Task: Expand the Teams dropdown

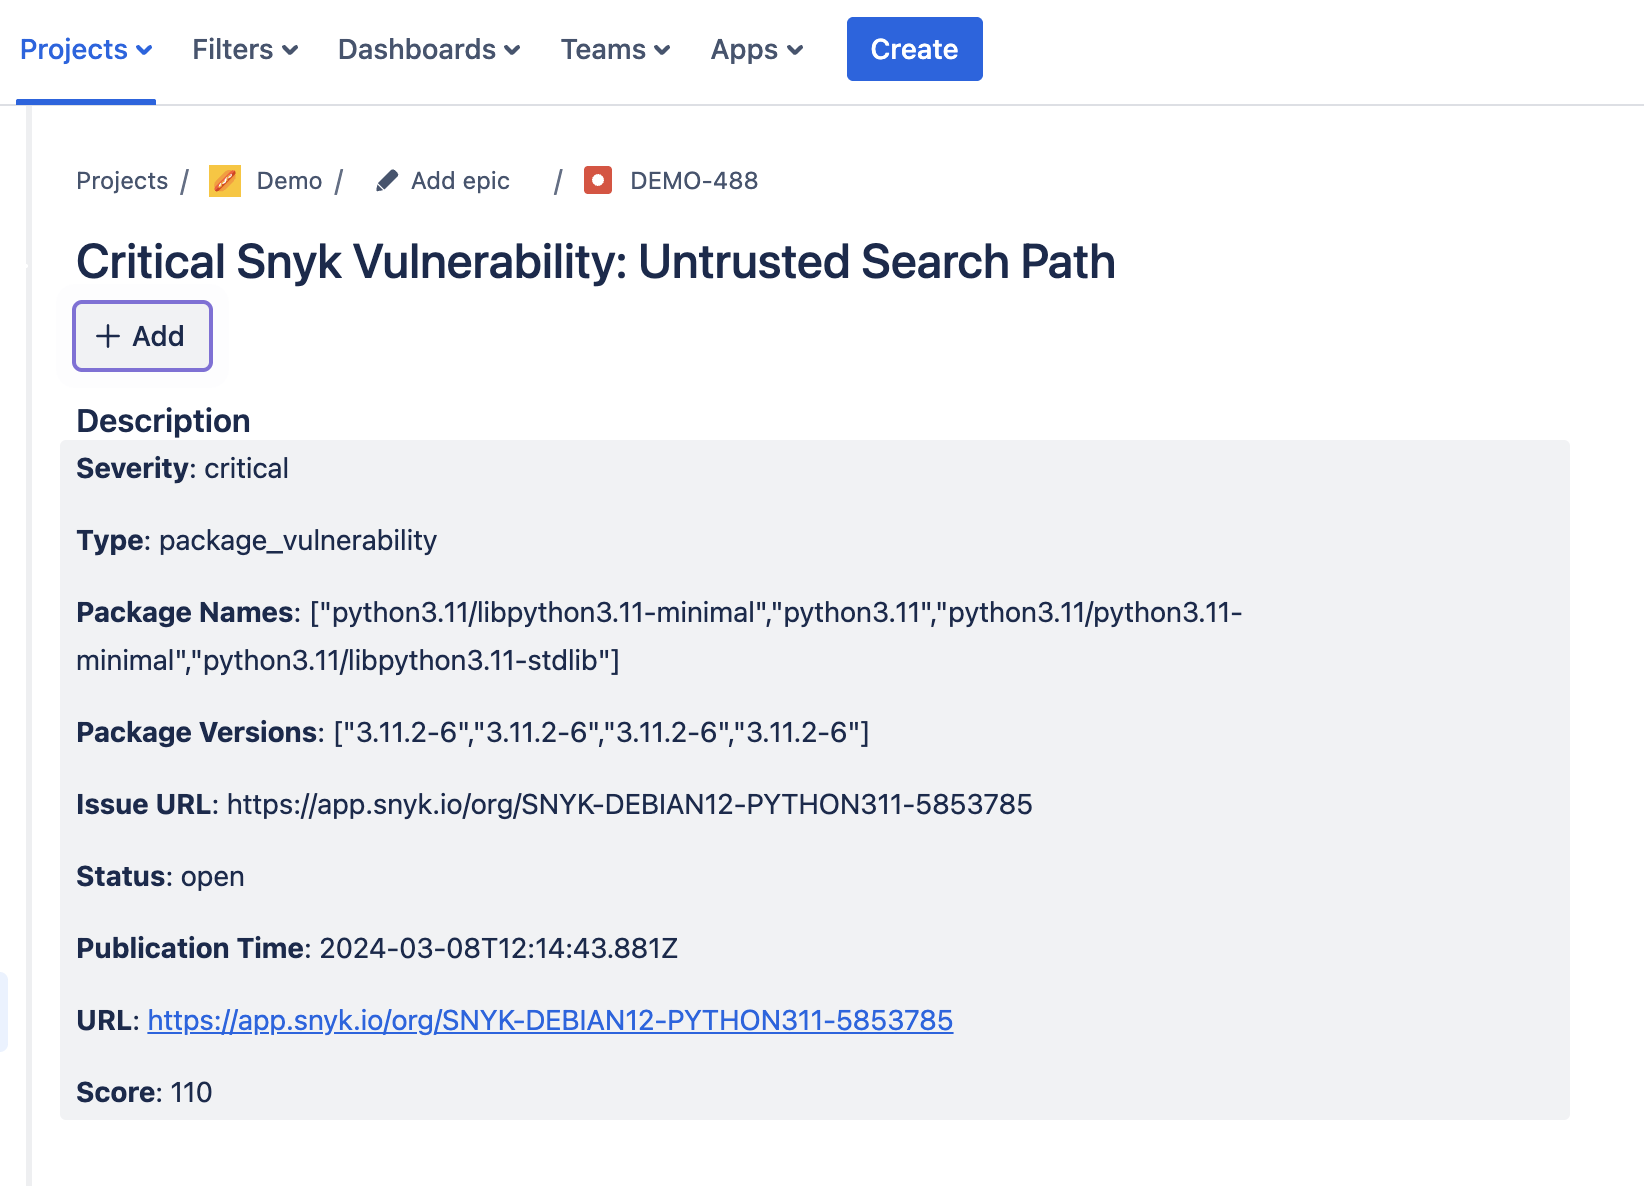Action: 615,50
